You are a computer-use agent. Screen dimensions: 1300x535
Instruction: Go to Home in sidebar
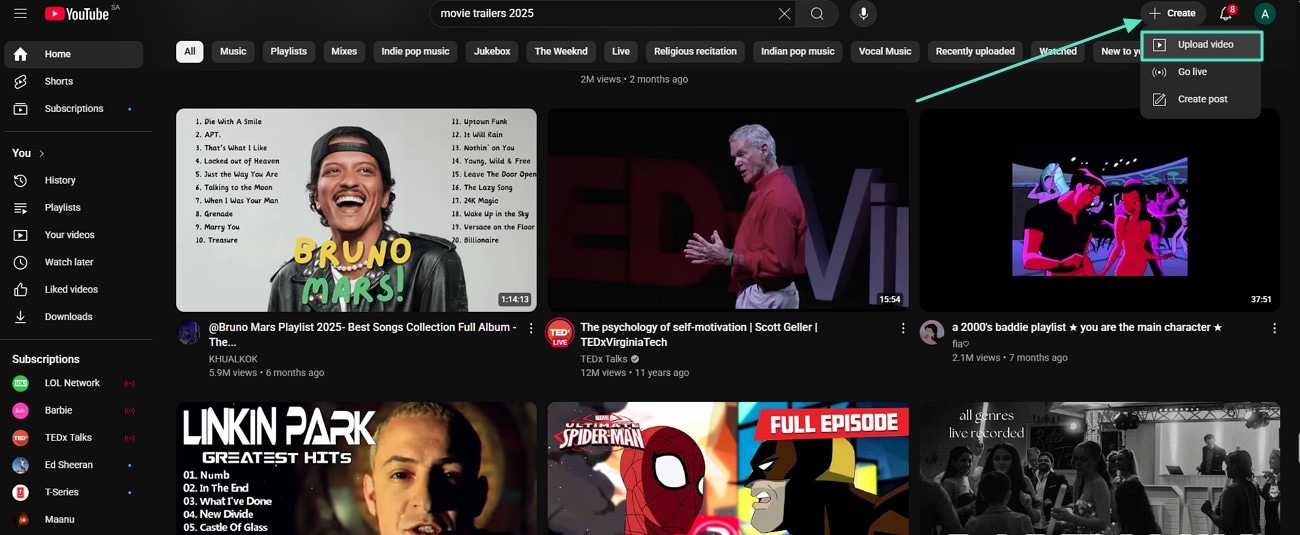(74, 54)
